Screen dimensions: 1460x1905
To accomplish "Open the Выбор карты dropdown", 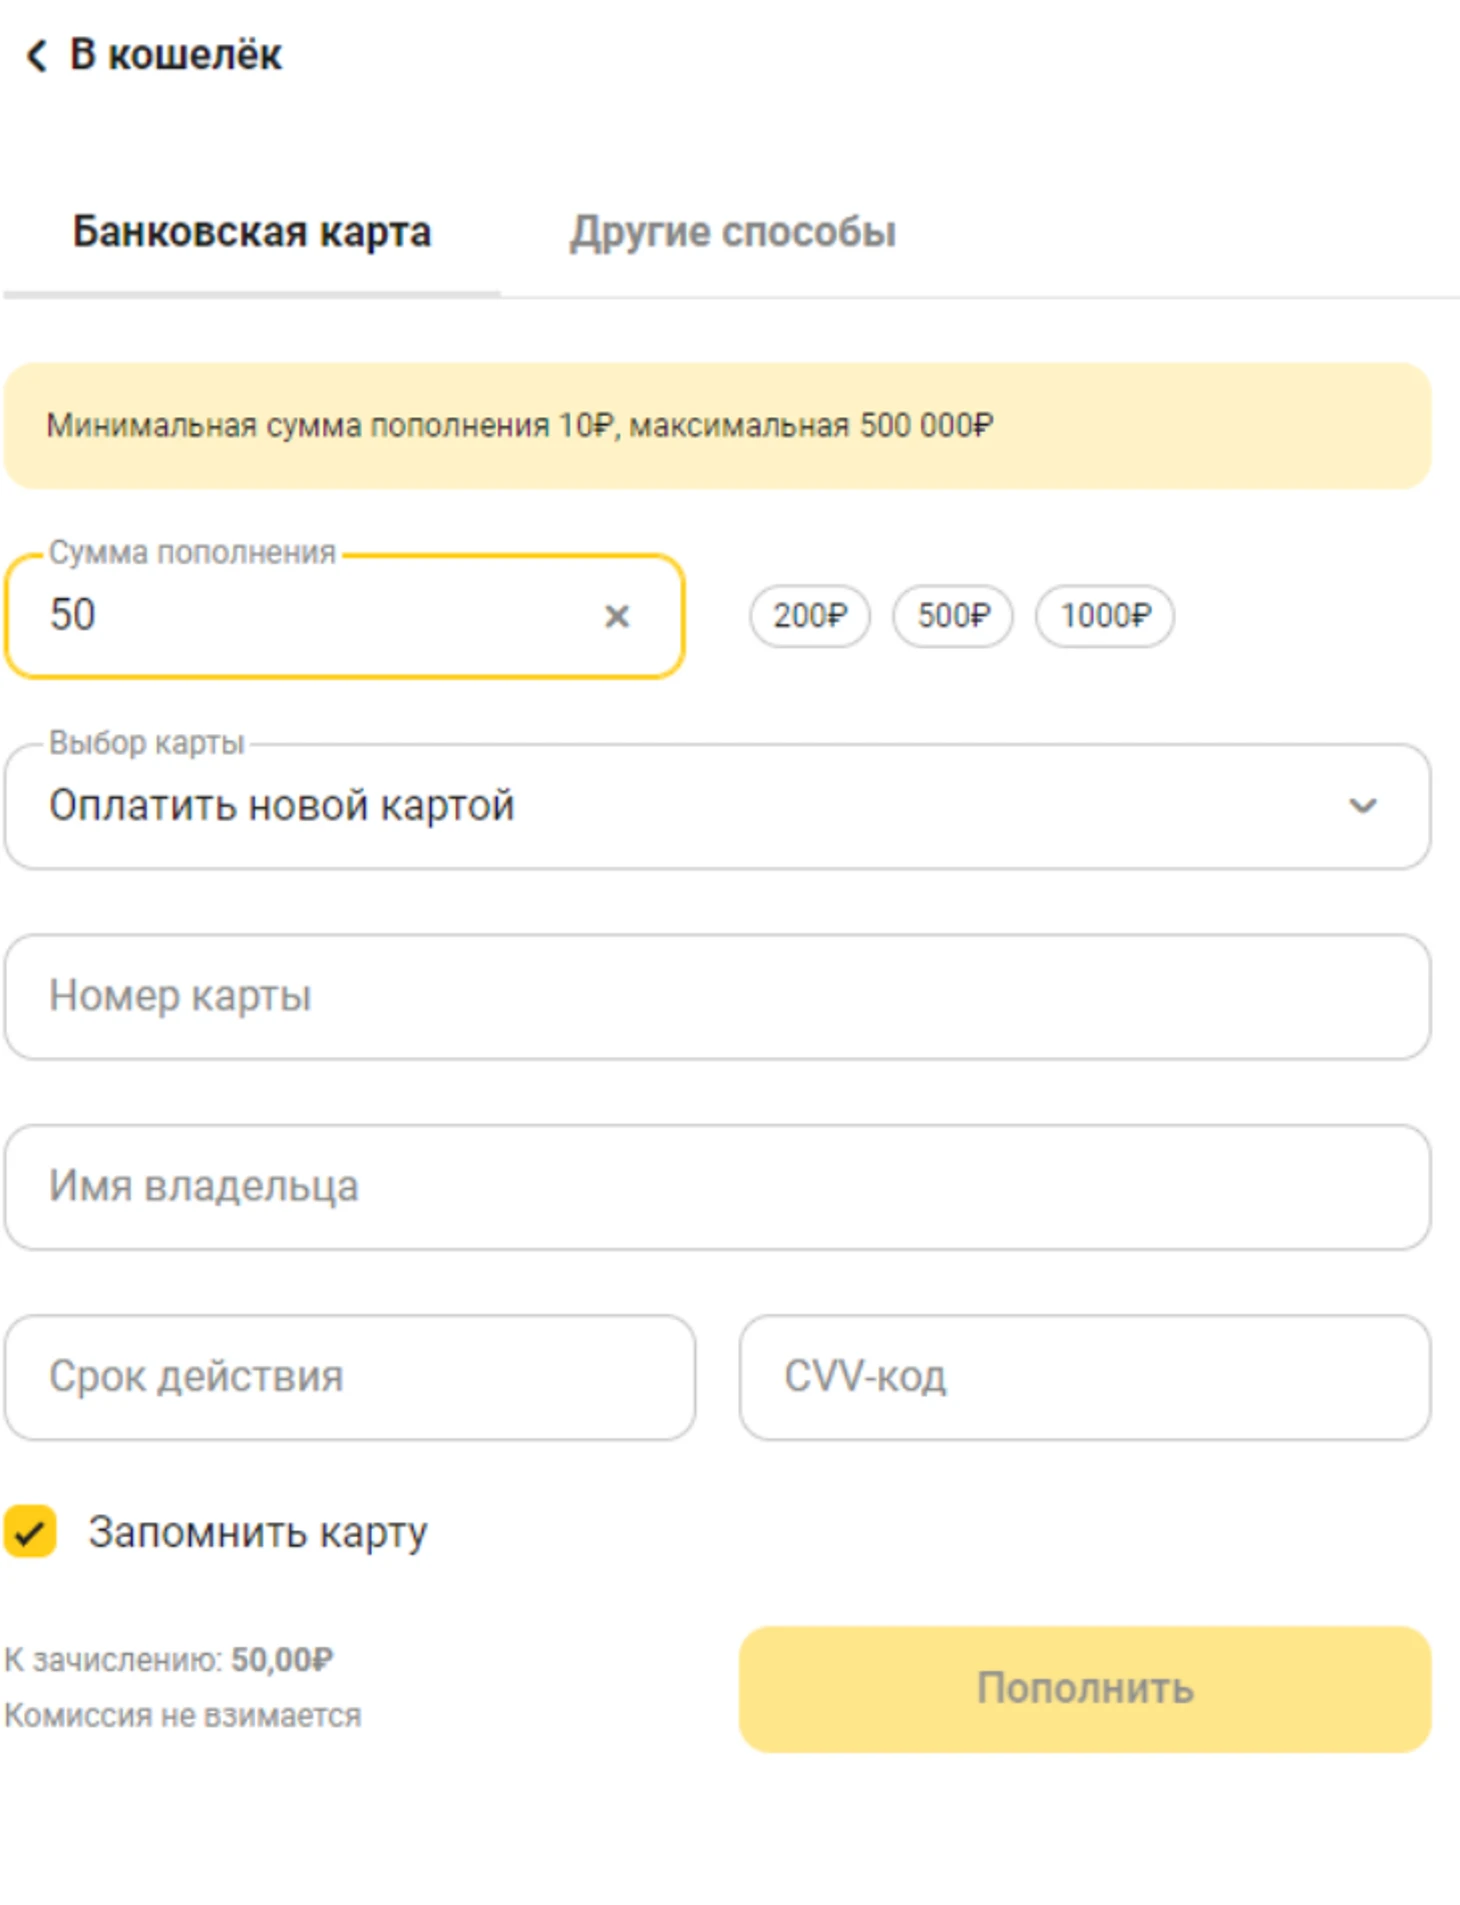I will pos(700,805).
